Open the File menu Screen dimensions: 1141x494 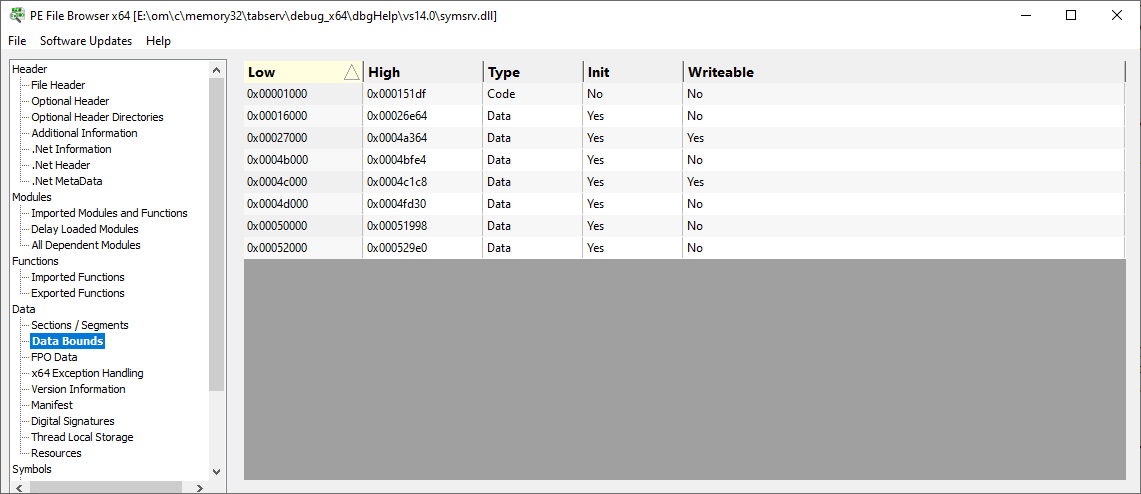point(17,41)
